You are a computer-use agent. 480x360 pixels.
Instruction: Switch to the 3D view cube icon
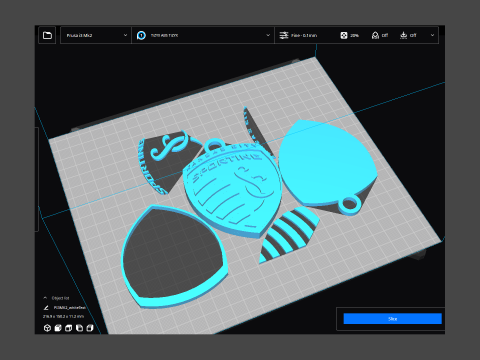point(47,328)
